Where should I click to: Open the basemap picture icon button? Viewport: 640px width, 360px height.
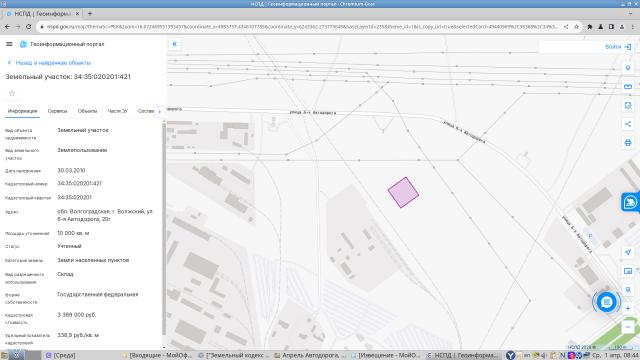[628, 271]
